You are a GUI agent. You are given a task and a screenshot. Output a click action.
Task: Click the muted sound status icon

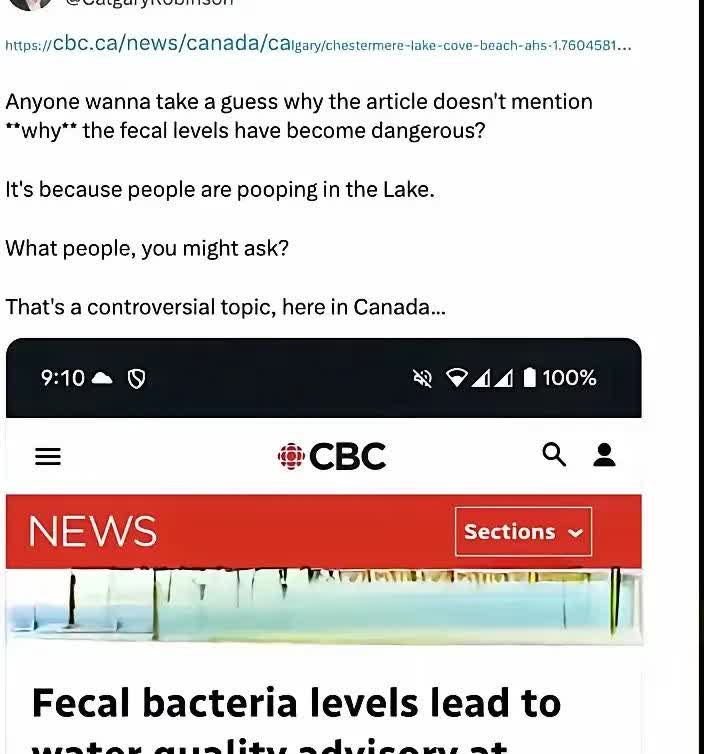[423, 378]
